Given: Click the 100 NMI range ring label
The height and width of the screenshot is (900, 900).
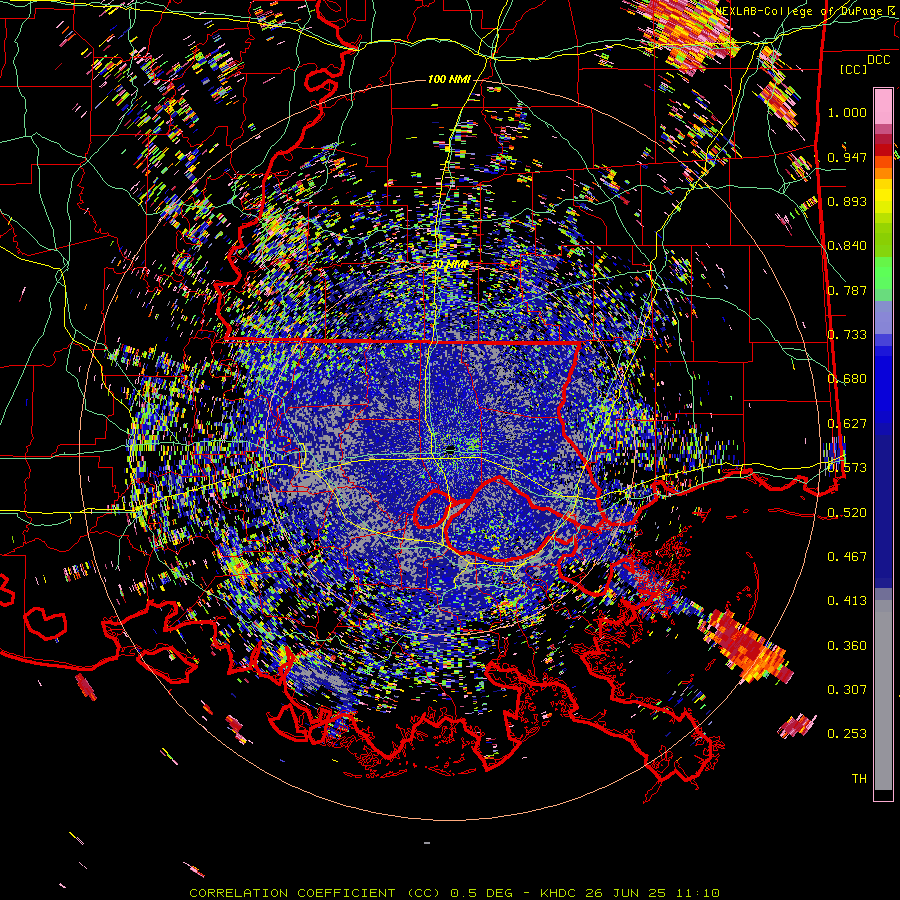Looking at the screenshot, I should (449, 79).
